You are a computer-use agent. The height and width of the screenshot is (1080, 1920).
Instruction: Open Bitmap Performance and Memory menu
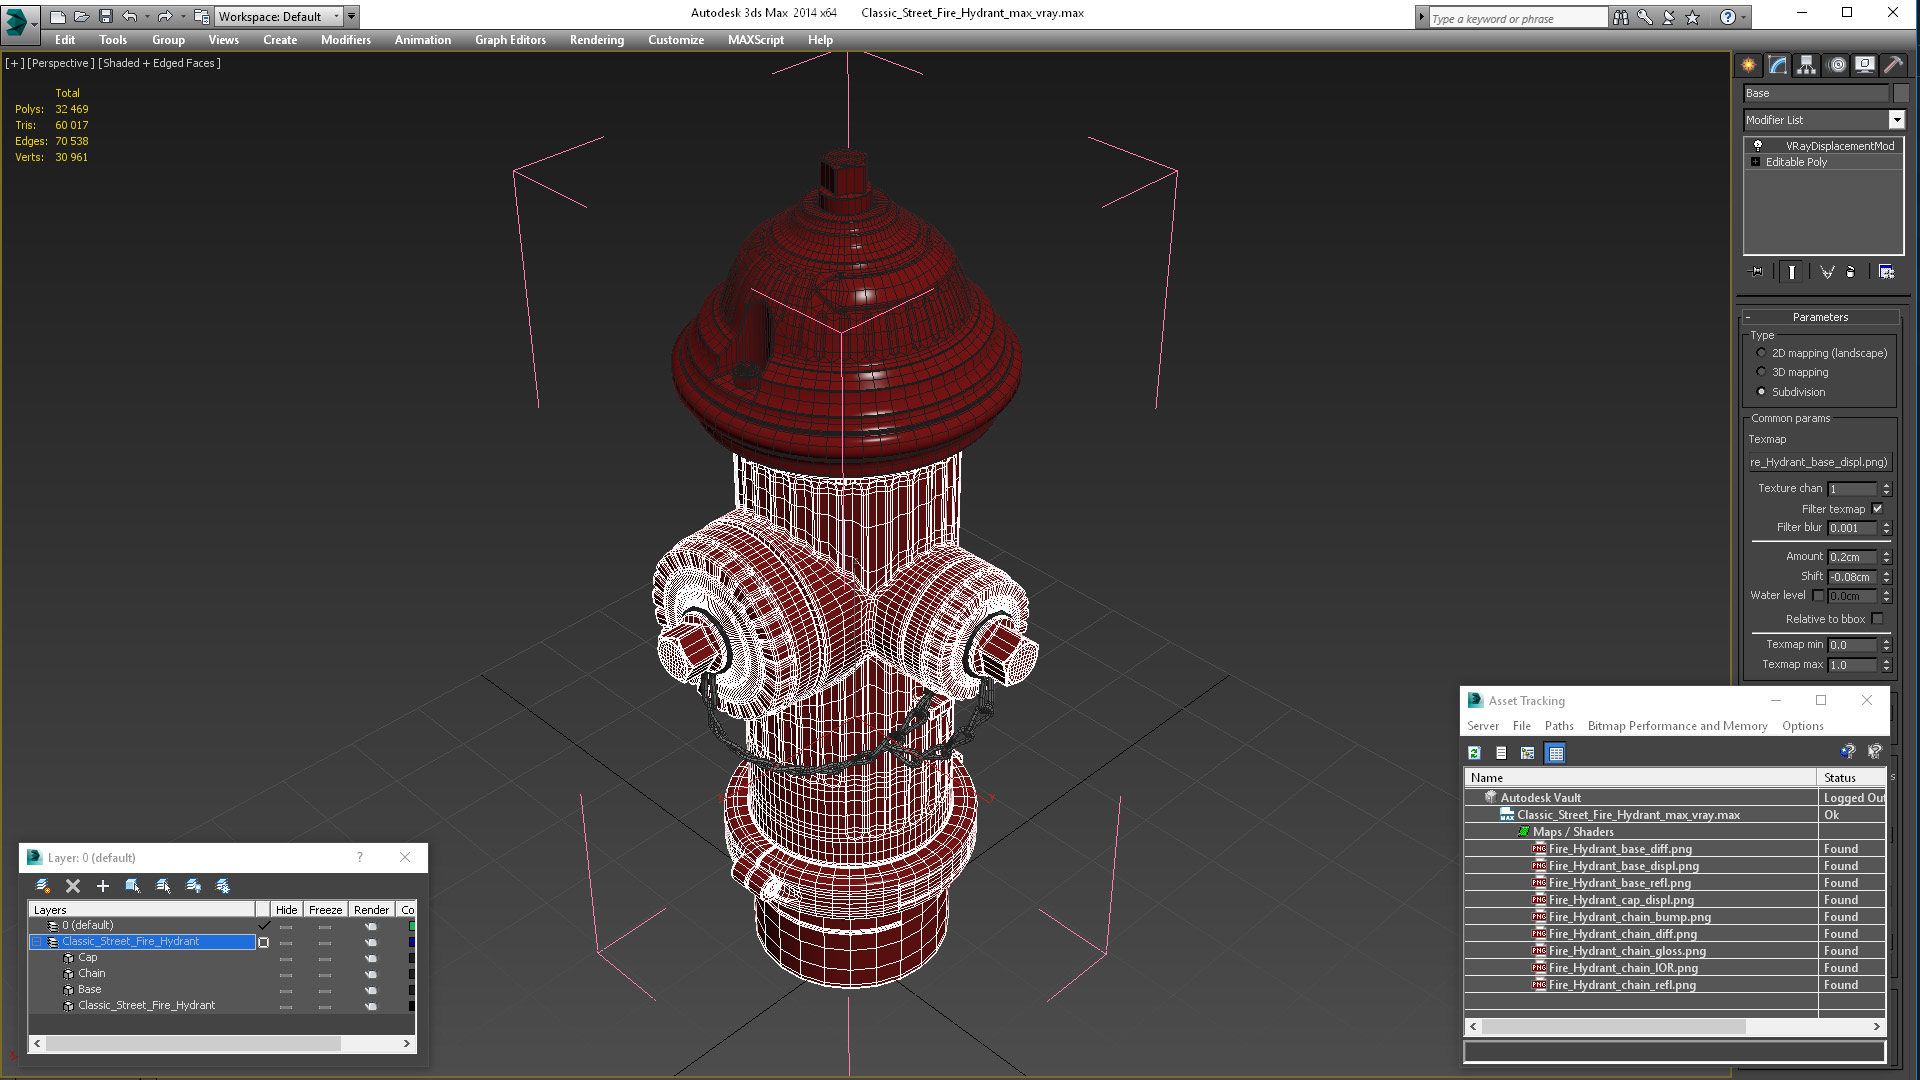[x=1677, y=726]
